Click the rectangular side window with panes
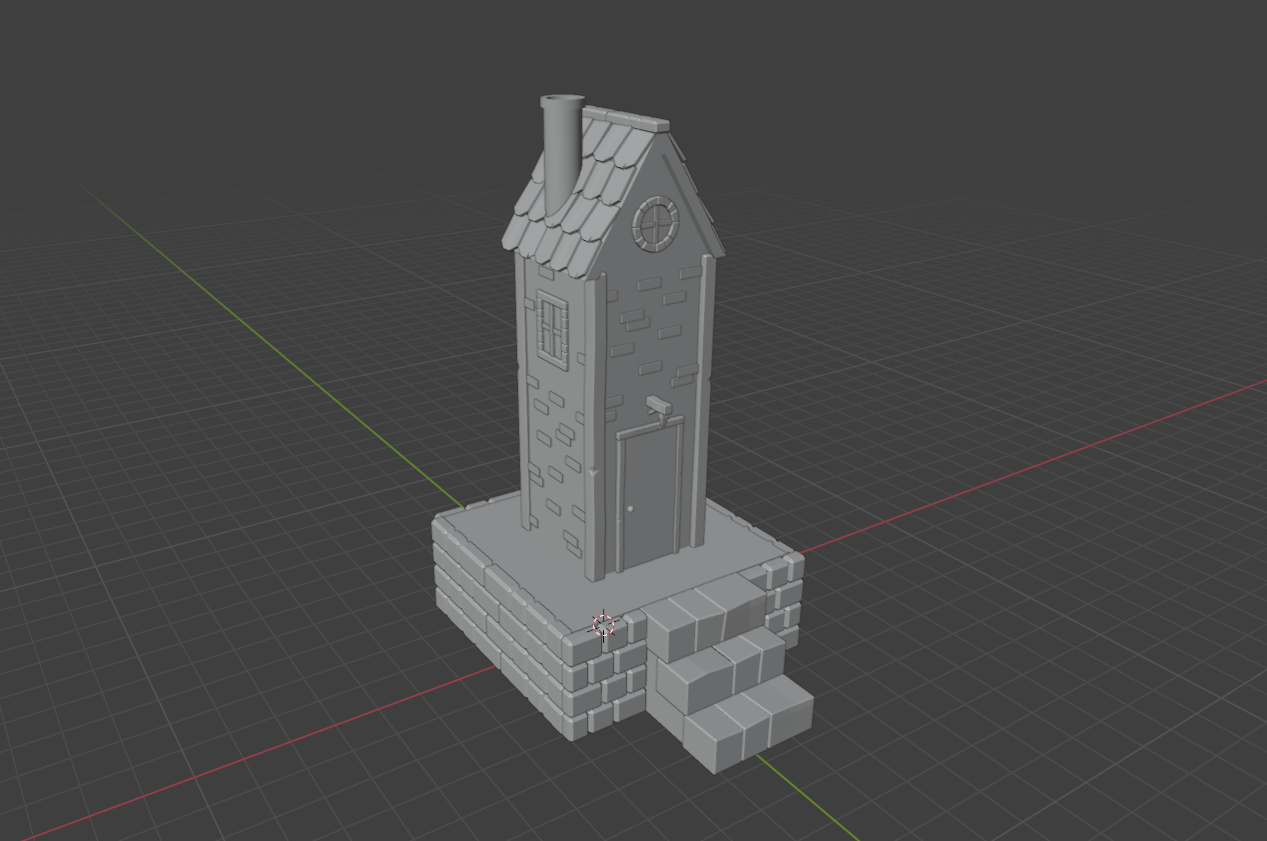 point(552,328)
